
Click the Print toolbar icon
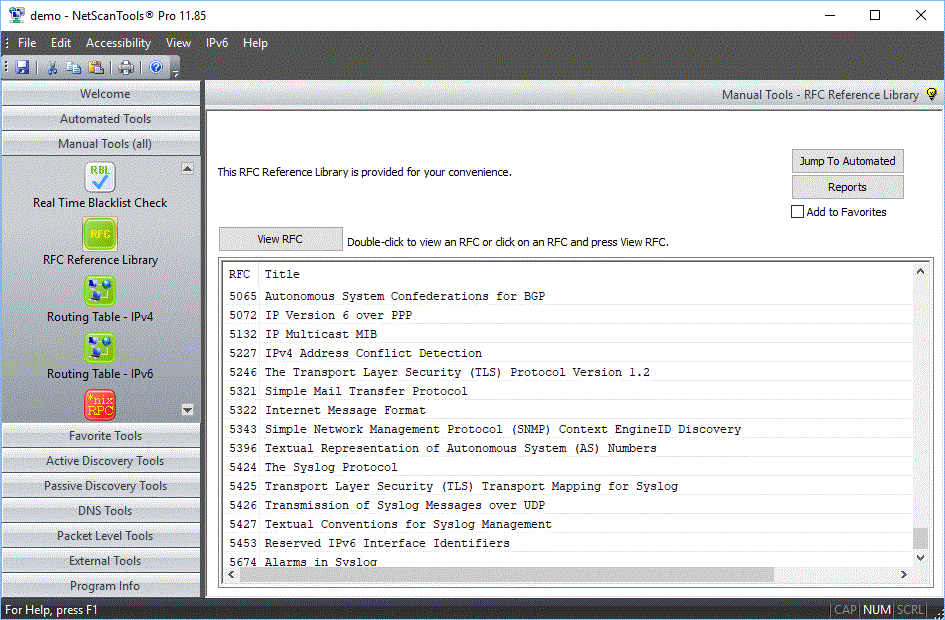coord(126,67)
